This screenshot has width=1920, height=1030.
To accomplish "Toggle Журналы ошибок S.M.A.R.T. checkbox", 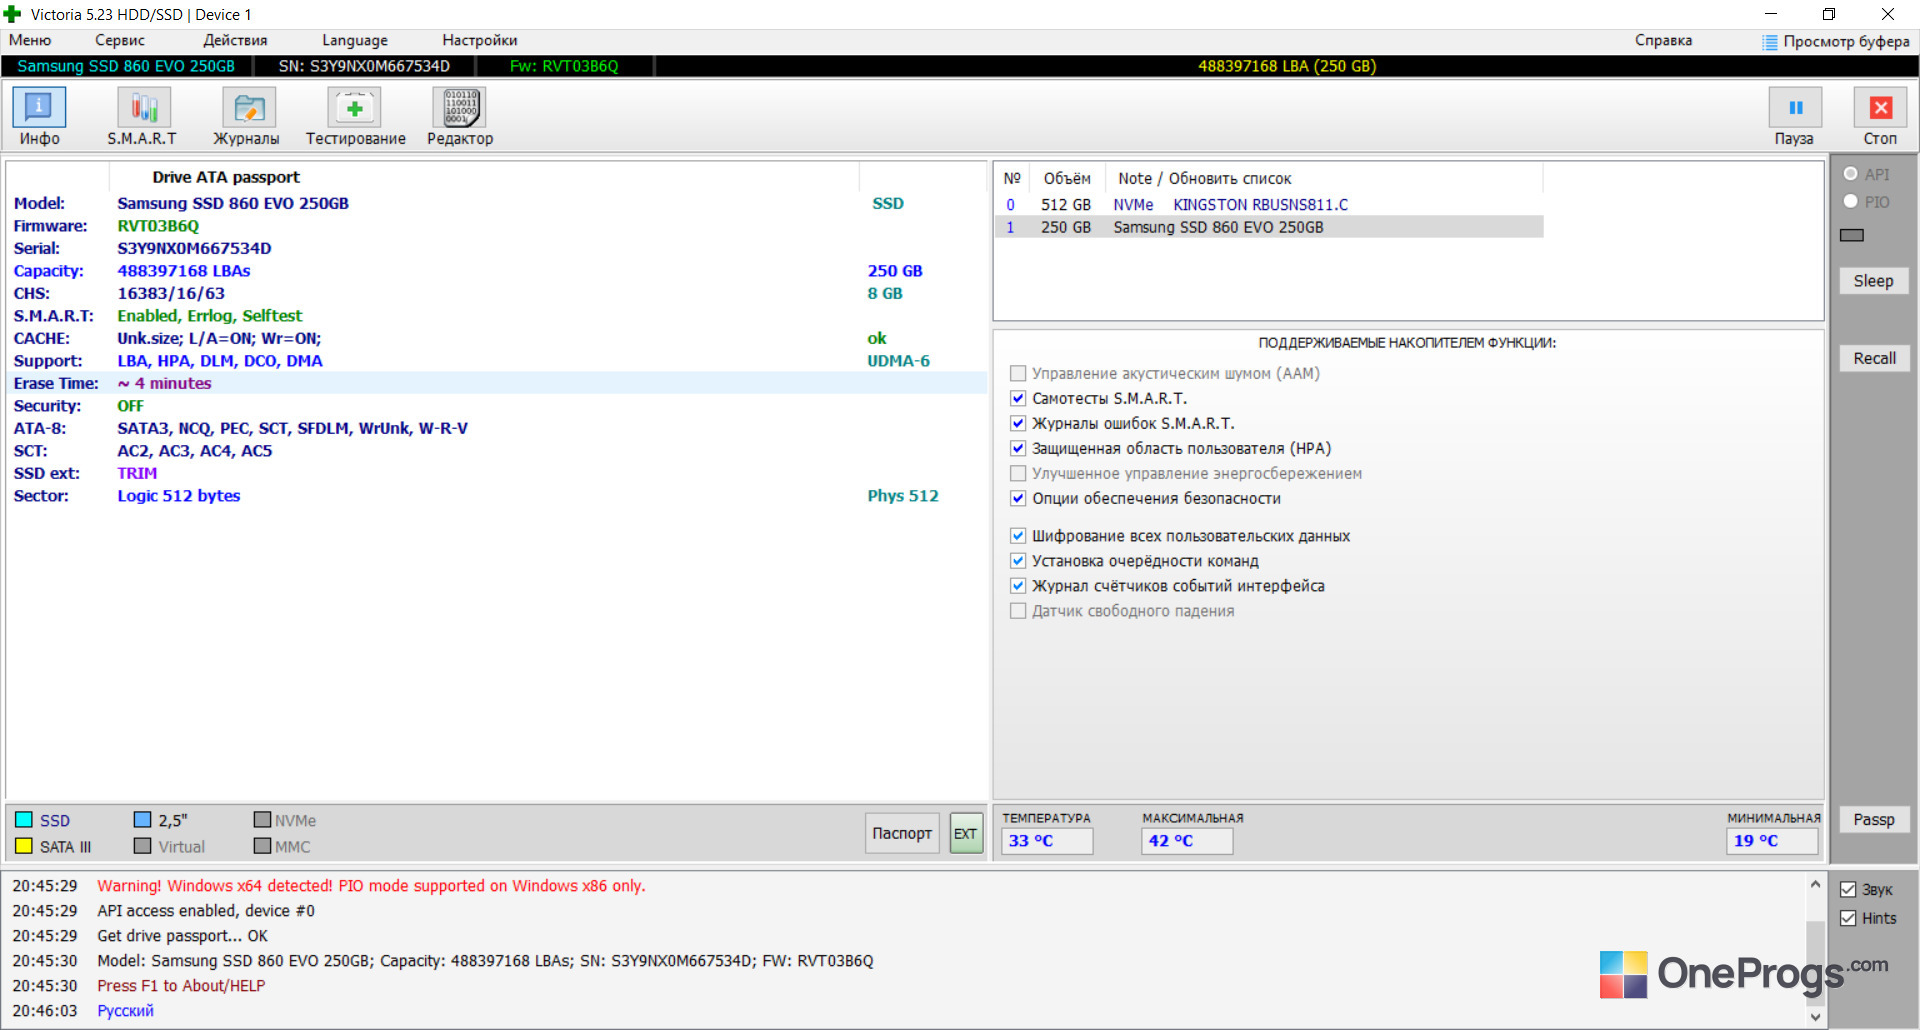I will 1018,423.
